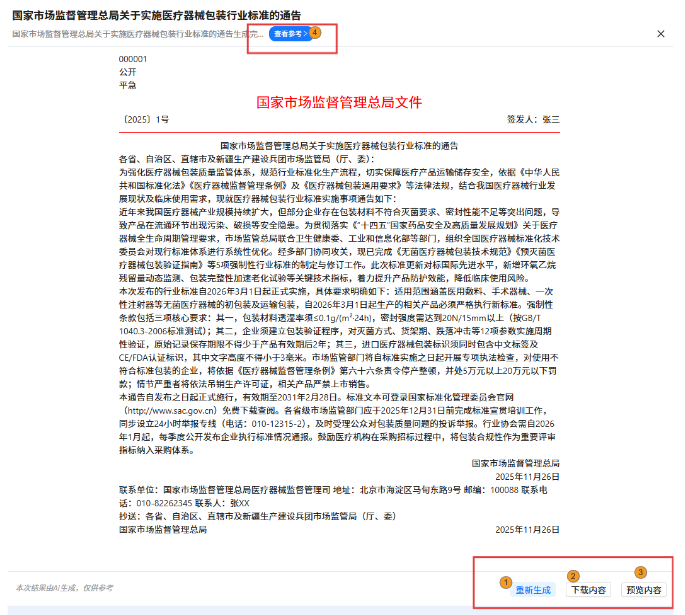Click the document number 〔2025〕1号
The image size is (685, 615).
point(145,120)
